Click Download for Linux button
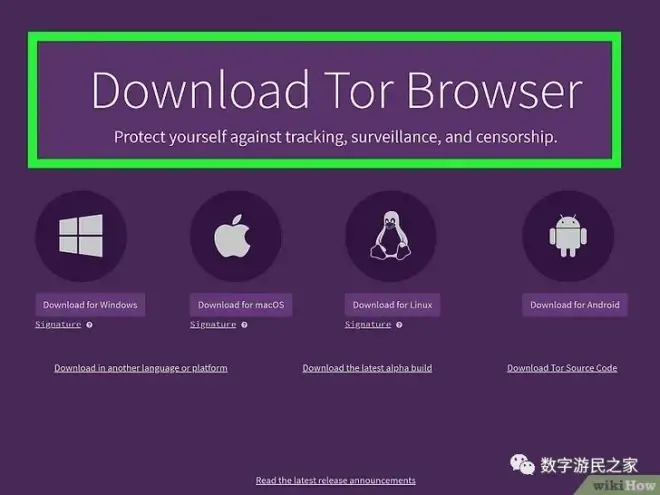 click(392, 305)
